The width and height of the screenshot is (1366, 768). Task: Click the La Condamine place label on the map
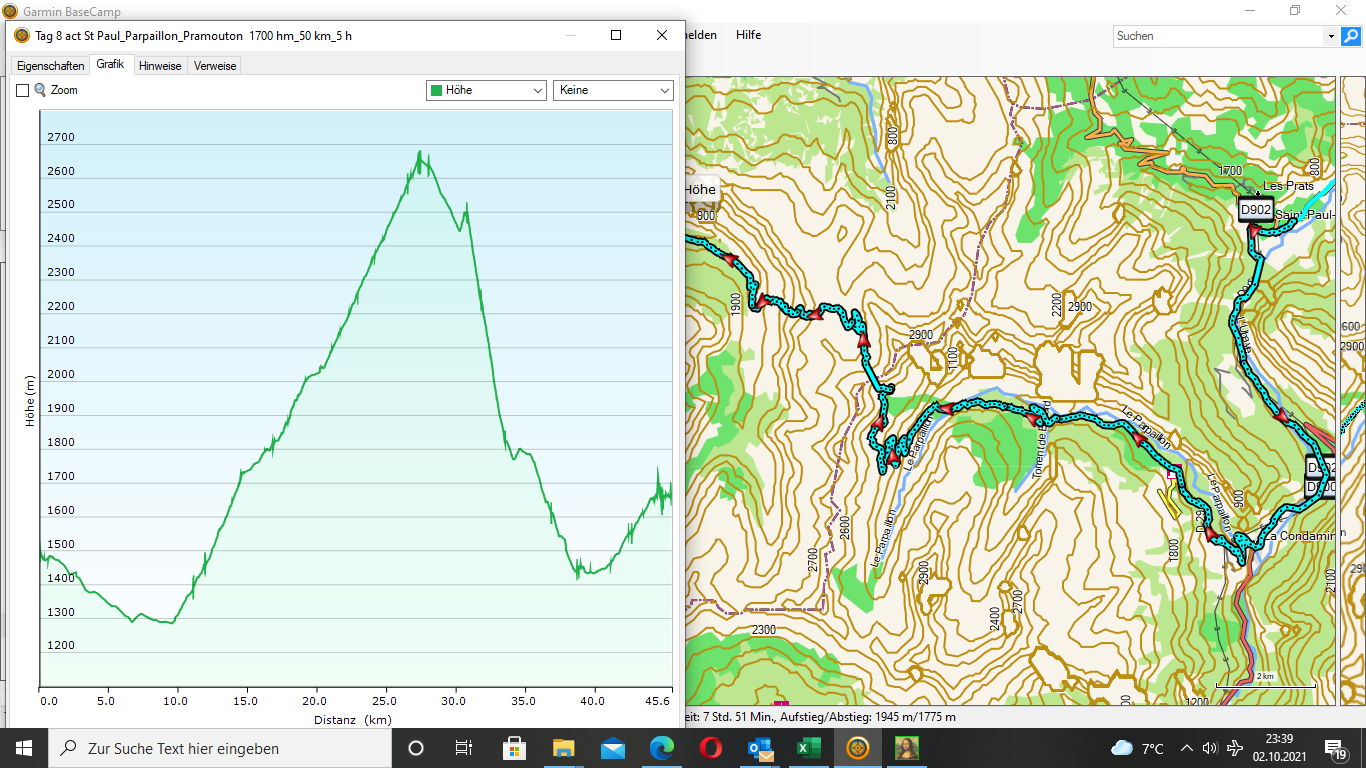pos(1299,536)
